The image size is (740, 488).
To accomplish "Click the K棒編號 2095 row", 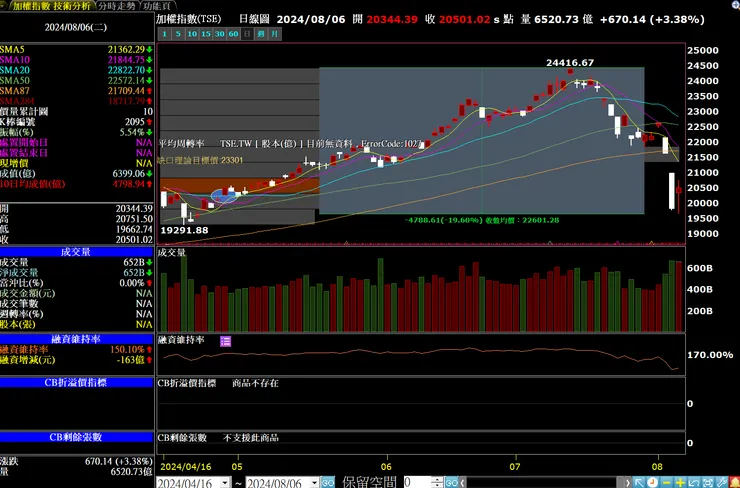I will coord(76,122).
